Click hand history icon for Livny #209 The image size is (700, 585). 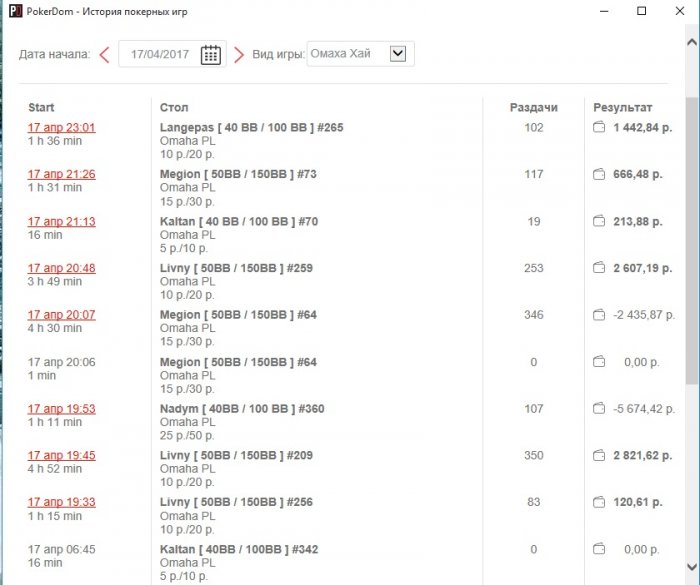(599, 456)
